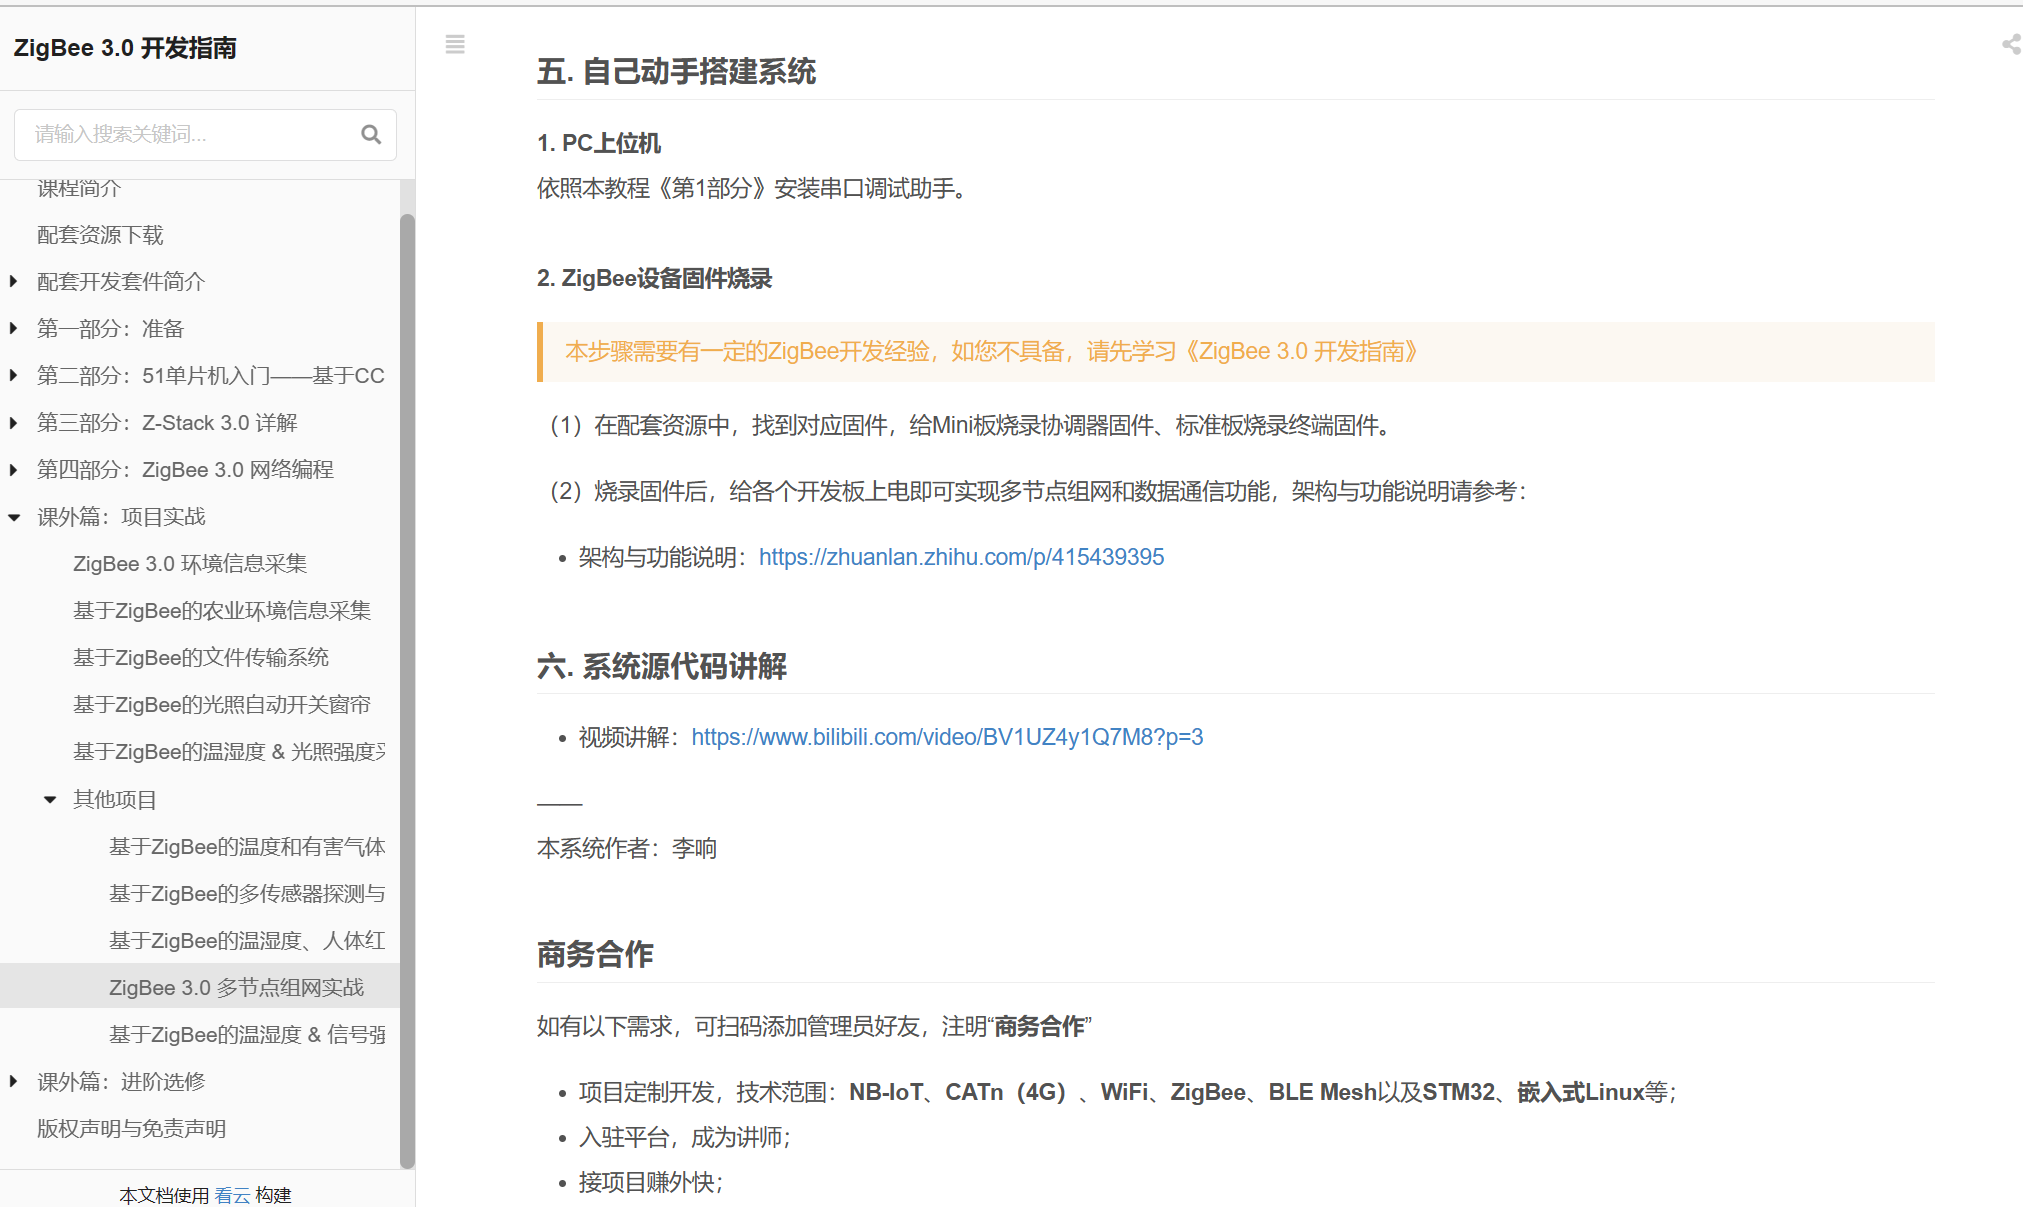The width and height of the screenshot is (2023, 1207).
Task: Click the share icon at top right
Action: pyautogui.click(x=2011, y=44)
